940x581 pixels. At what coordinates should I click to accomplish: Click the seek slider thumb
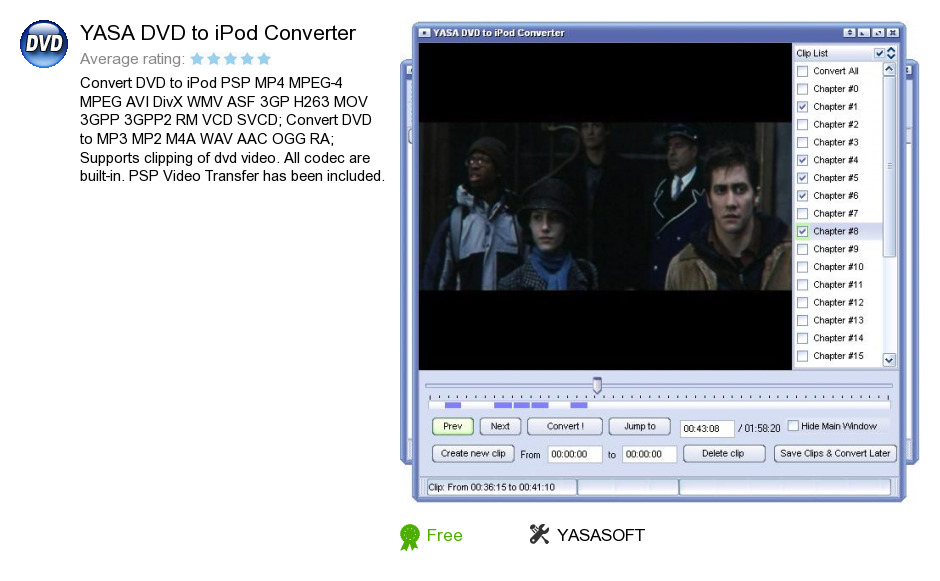pos(597,386)
